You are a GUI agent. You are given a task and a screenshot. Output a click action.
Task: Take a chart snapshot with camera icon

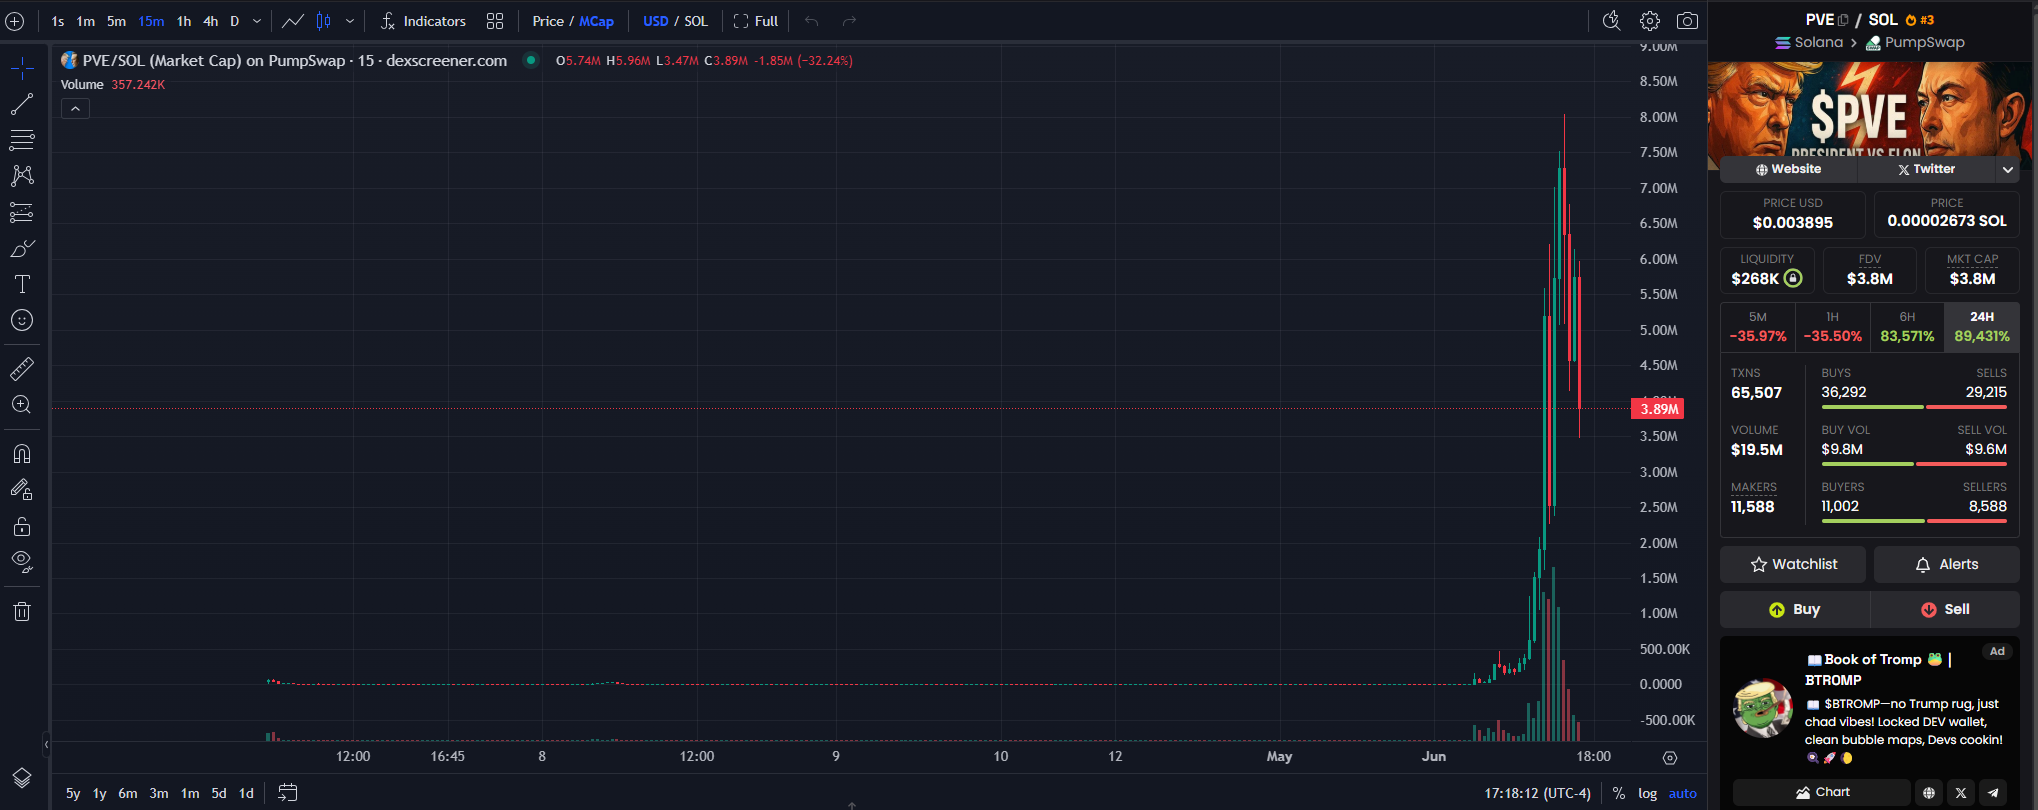pos(1687,21)
